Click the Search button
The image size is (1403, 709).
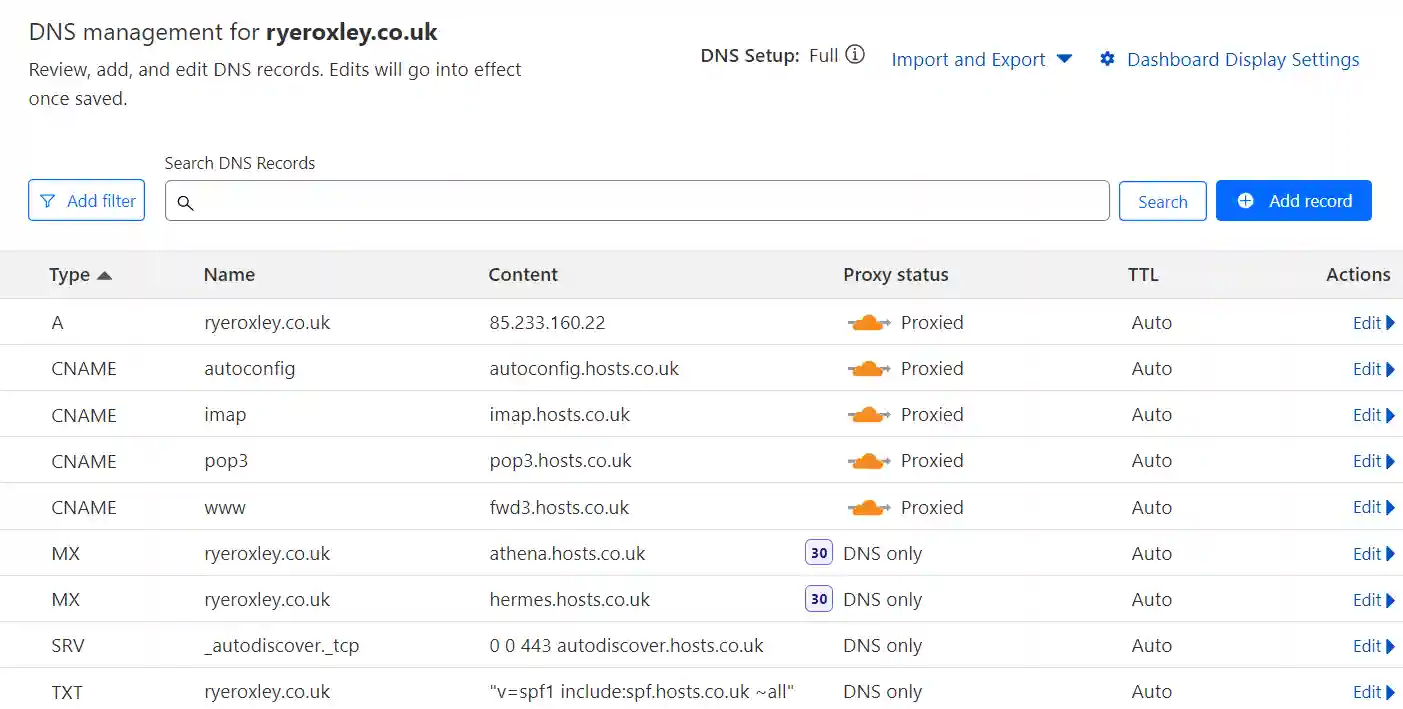coord(1162,200)
